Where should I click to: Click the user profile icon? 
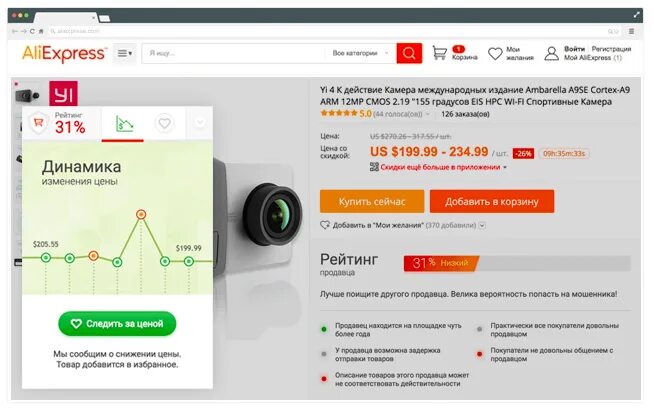[x=551, y=53]
